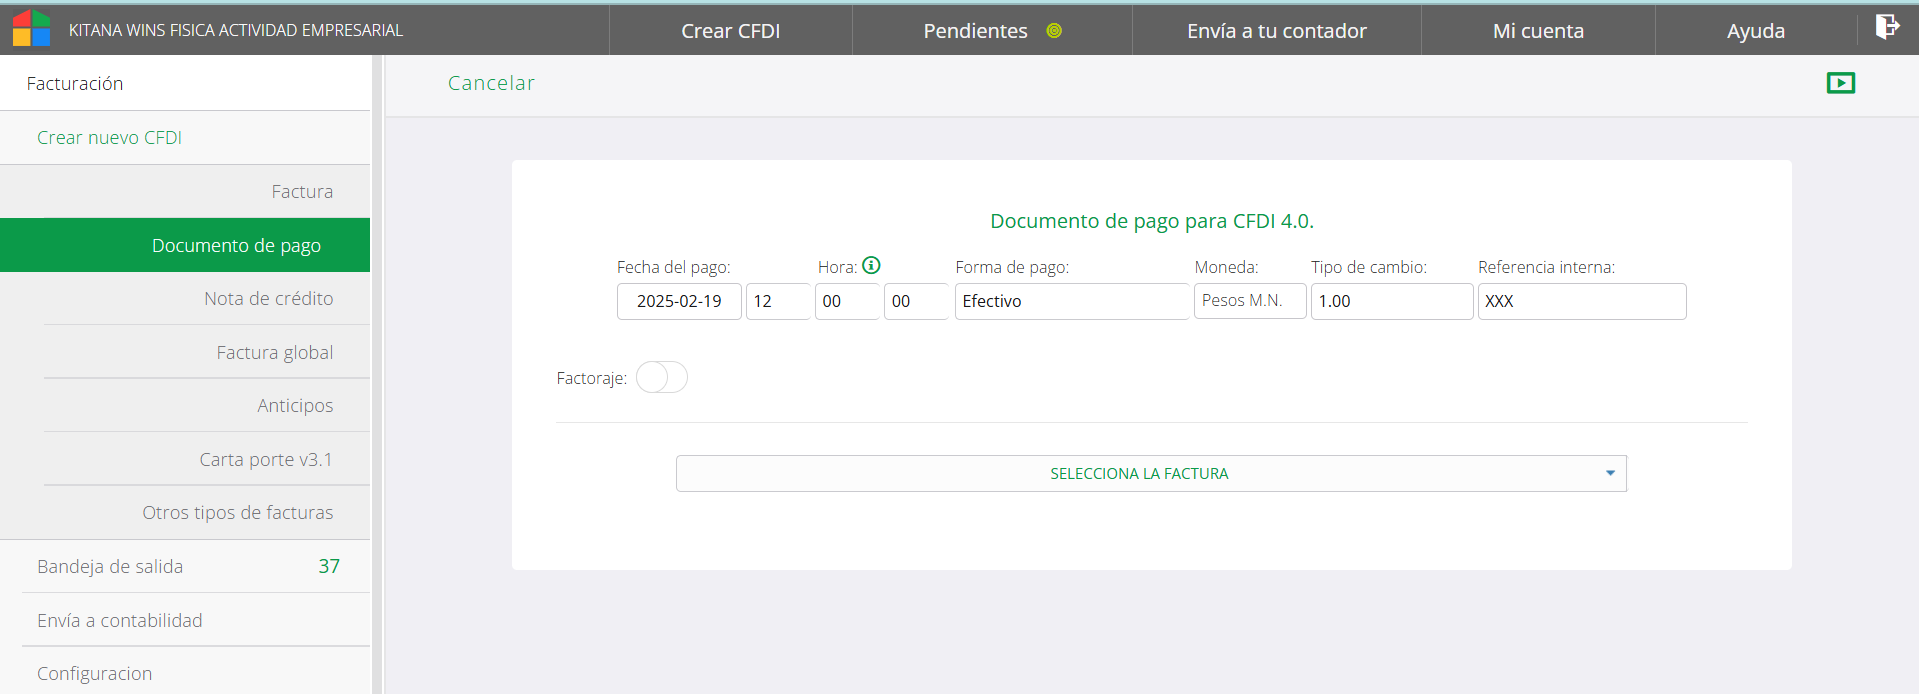Click the Cancelar link
Image resolution: width=1919 pixels, height=694 pixels.
coord(491,83)
